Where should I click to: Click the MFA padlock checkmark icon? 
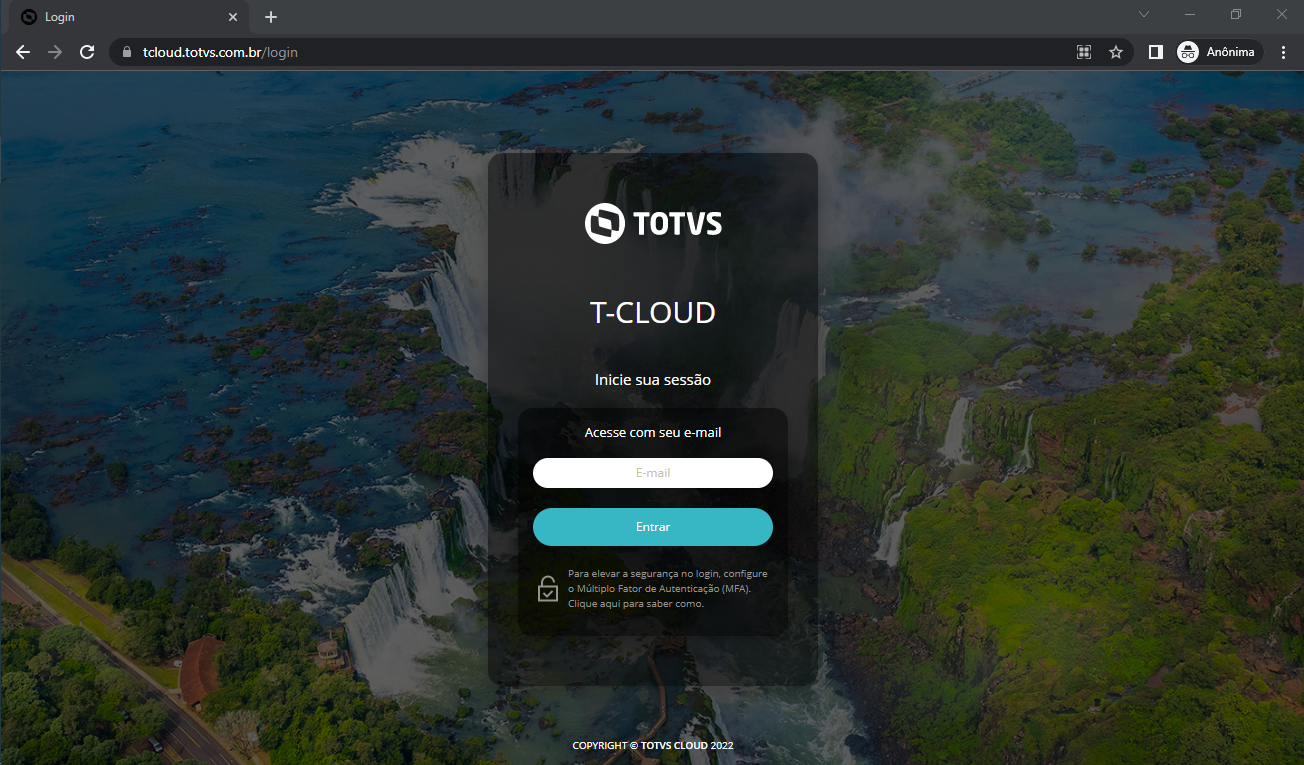click(x=547, y=588)
